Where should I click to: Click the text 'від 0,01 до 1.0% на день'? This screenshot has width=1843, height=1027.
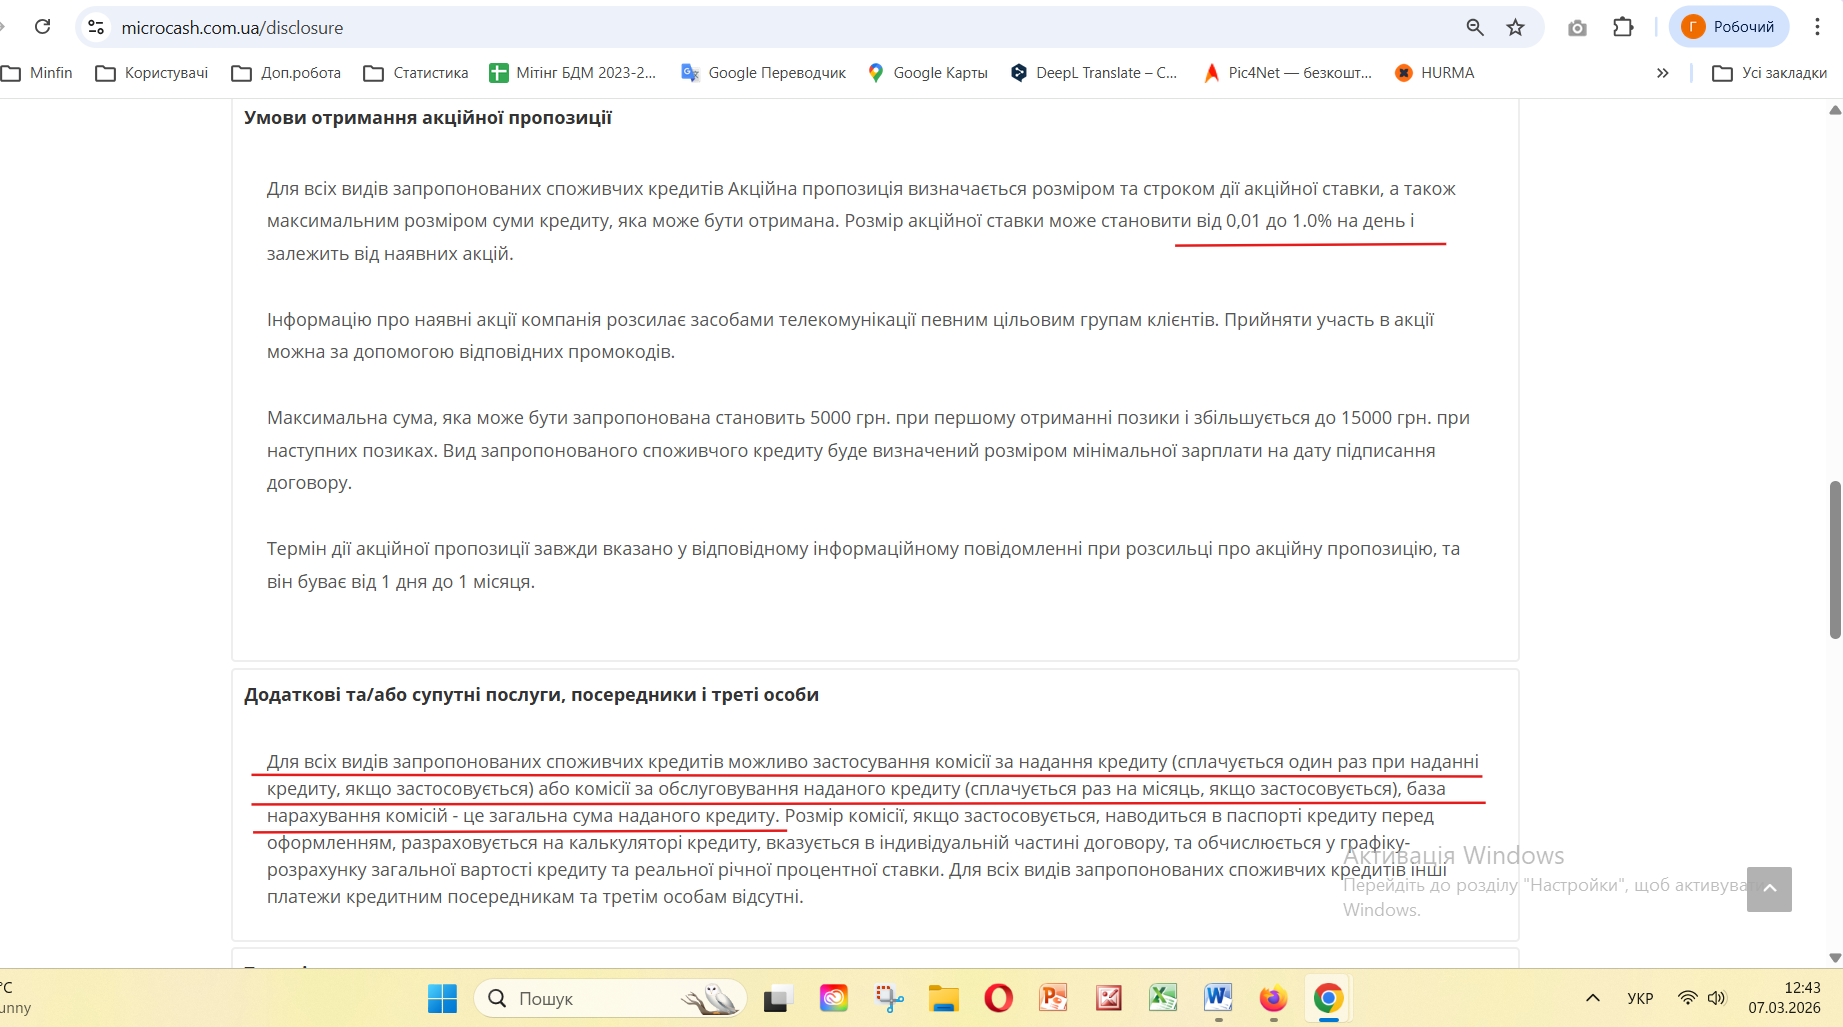[1302, 221]
